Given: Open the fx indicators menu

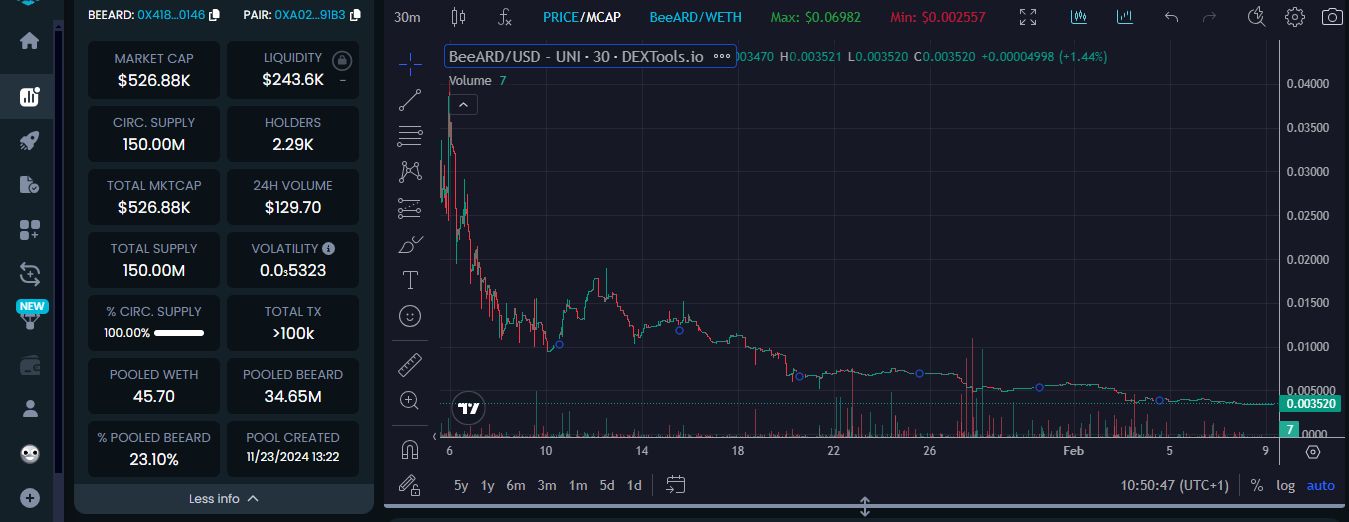Looking at the screenshot, I should click(506, 17).
